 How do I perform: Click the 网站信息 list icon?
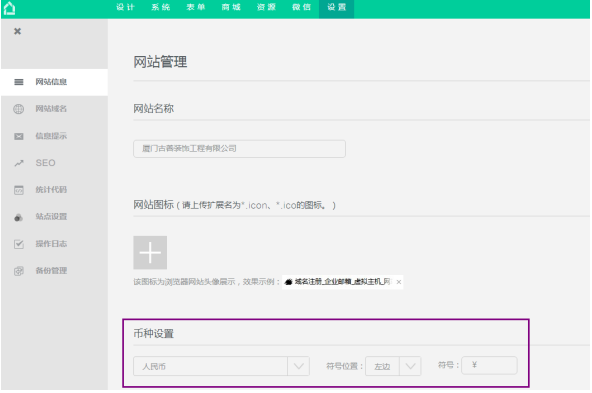coord(18,82)
